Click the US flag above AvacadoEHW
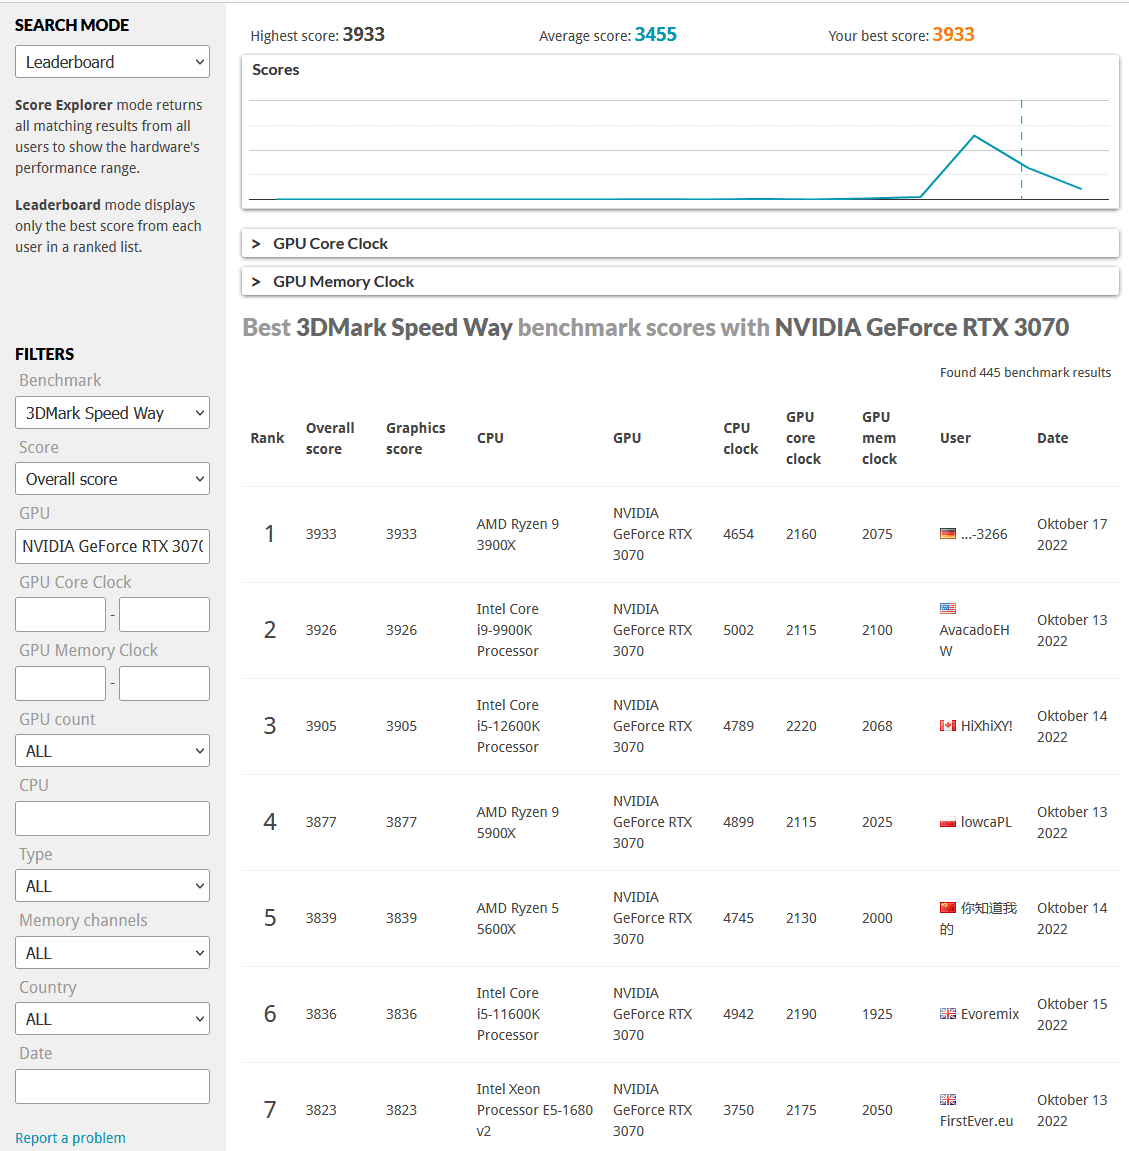This screenshot has height=1151, width=1129. click(x=948, y=609)
